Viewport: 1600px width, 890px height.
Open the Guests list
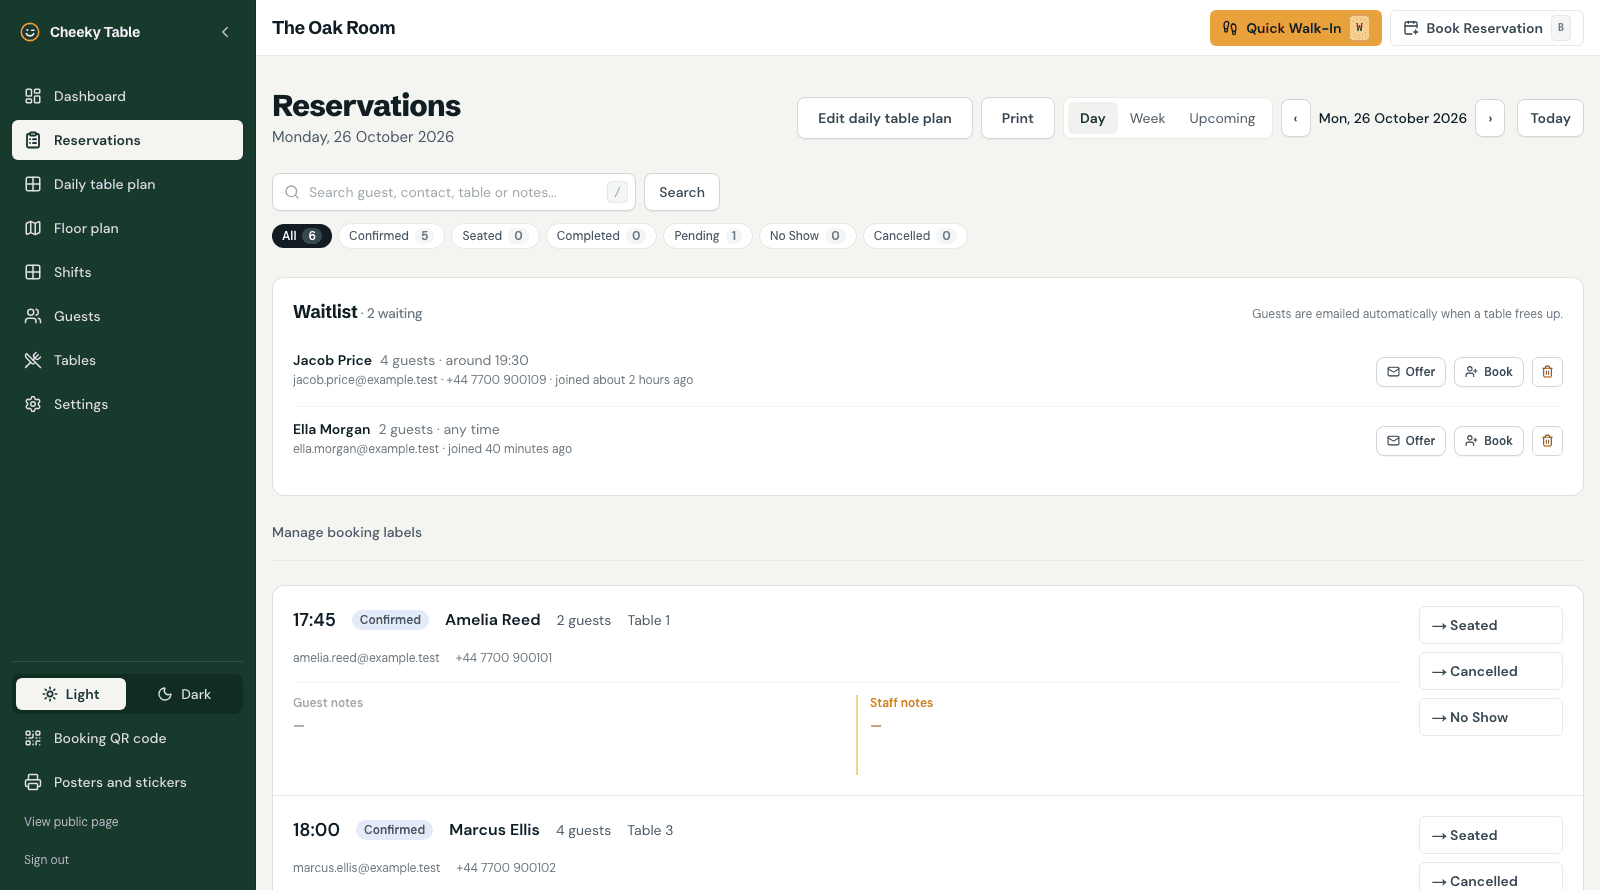point(127,316)
